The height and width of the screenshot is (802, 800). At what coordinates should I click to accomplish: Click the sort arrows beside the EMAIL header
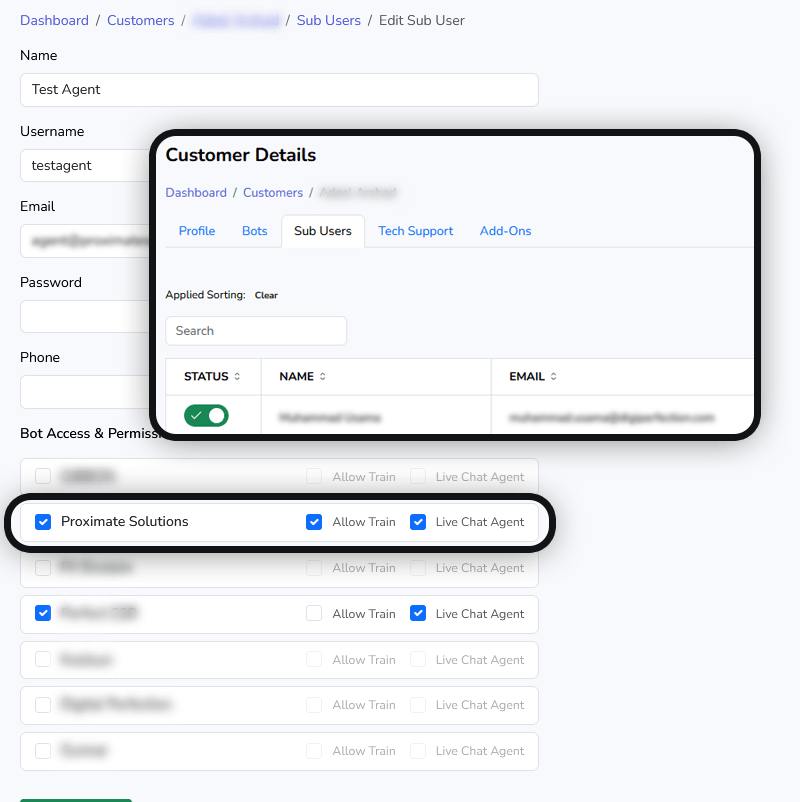[553, 377]
